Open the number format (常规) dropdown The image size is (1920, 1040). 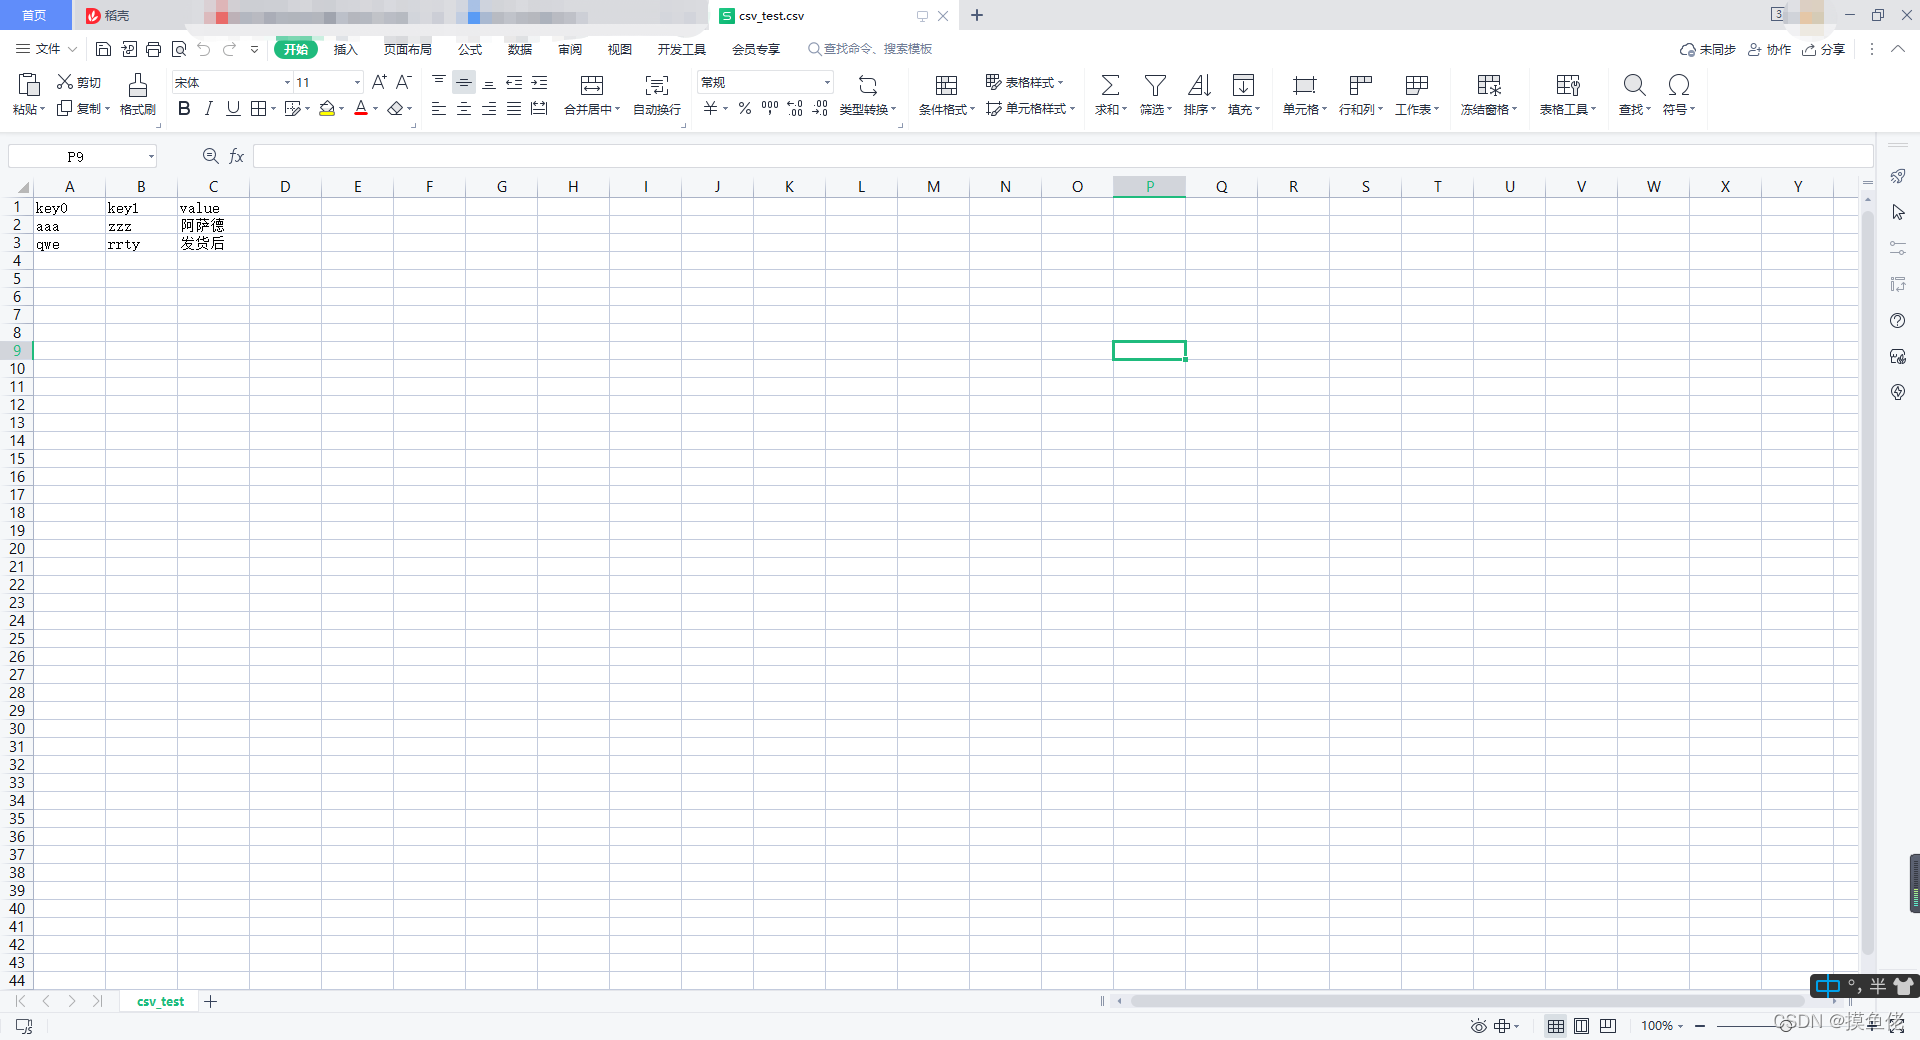[x=827, y=82]
